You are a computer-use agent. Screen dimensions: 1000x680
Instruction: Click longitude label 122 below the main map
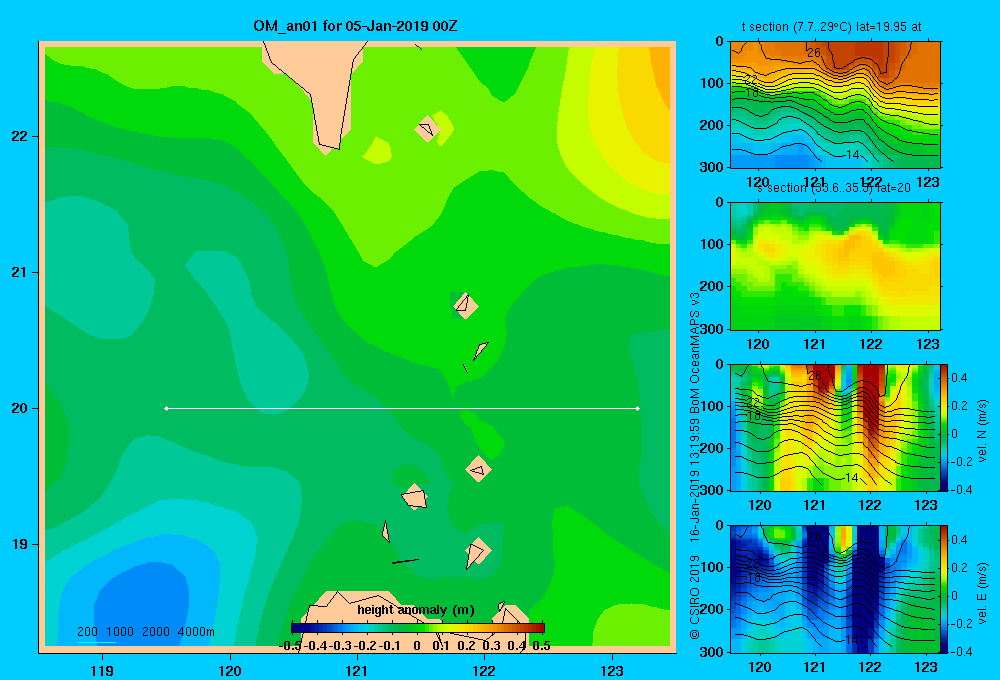pos(484,670)
